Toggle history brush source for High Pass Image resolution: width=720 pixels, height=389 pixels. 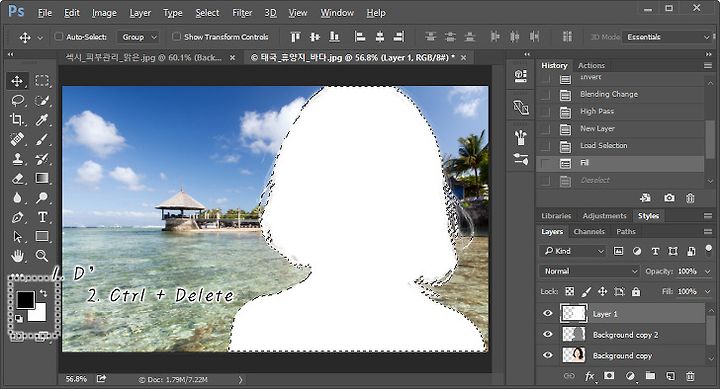click(546, 112)
